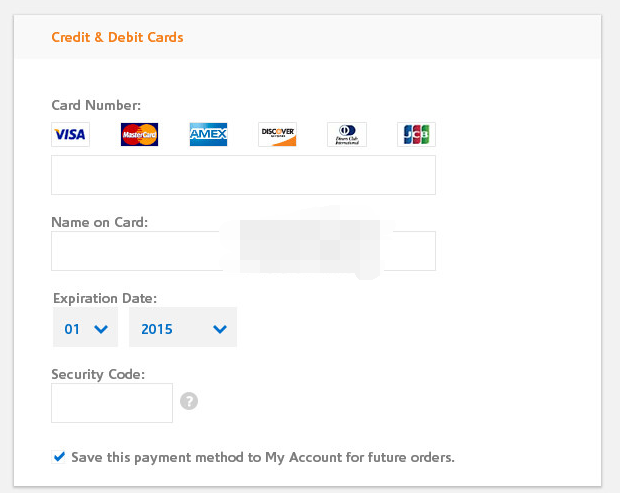The width and height of the screenshot is (620, 493).
Task: Uncheck Save this payment method checkbox
Action: (x=59, y=457)
